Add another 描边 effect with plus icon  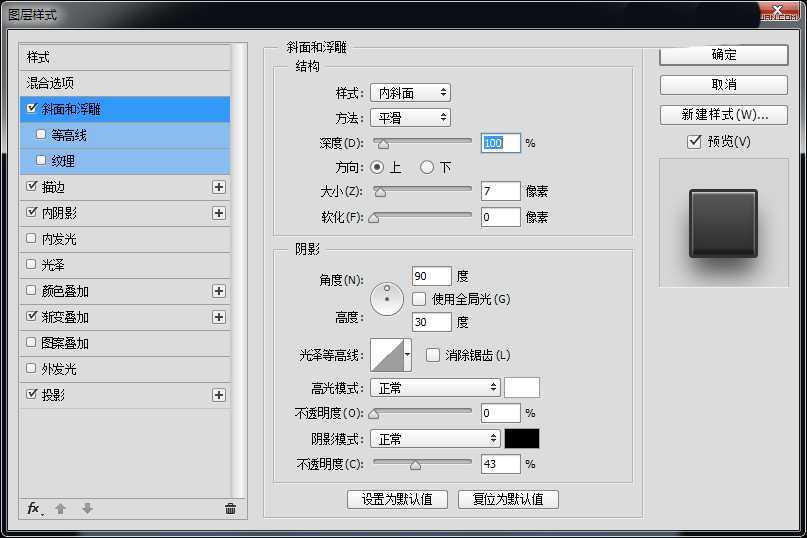pos(219,187)
